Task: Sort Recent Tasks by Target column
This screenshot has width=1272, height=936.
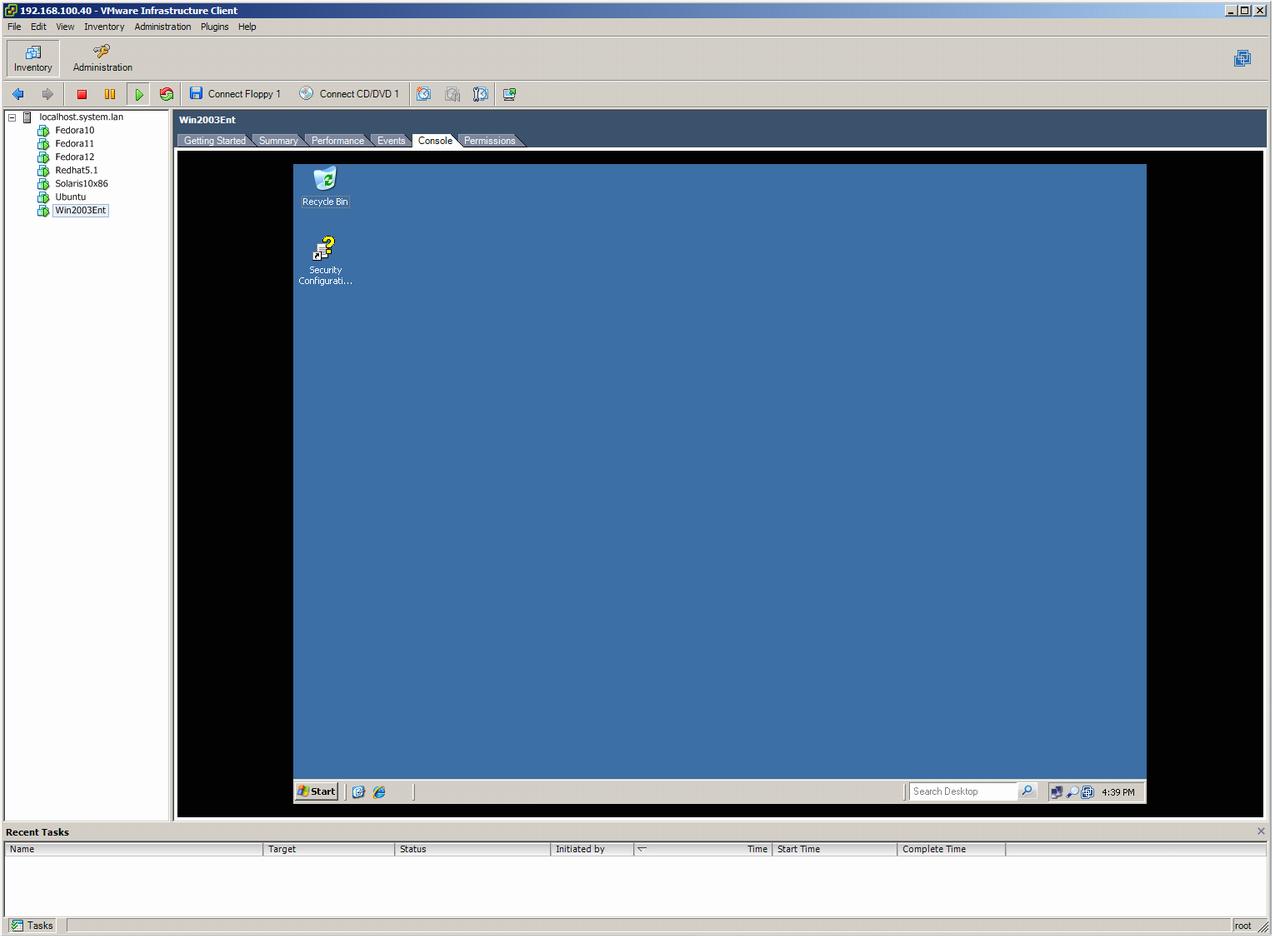Action: [329, 849]
